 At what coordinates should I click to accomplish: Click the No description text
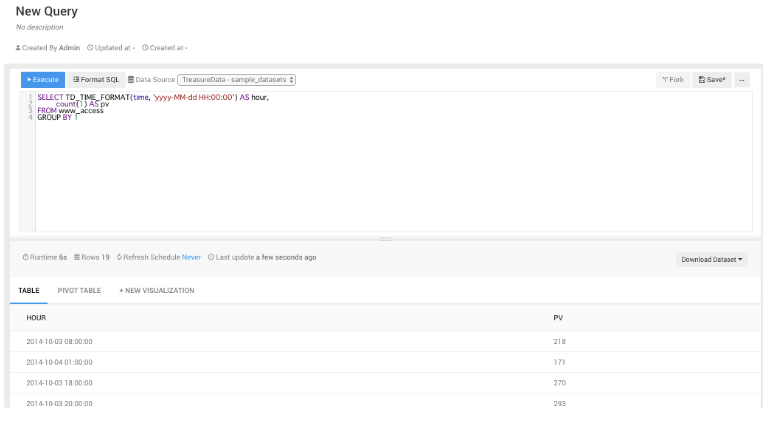point(39,27)
